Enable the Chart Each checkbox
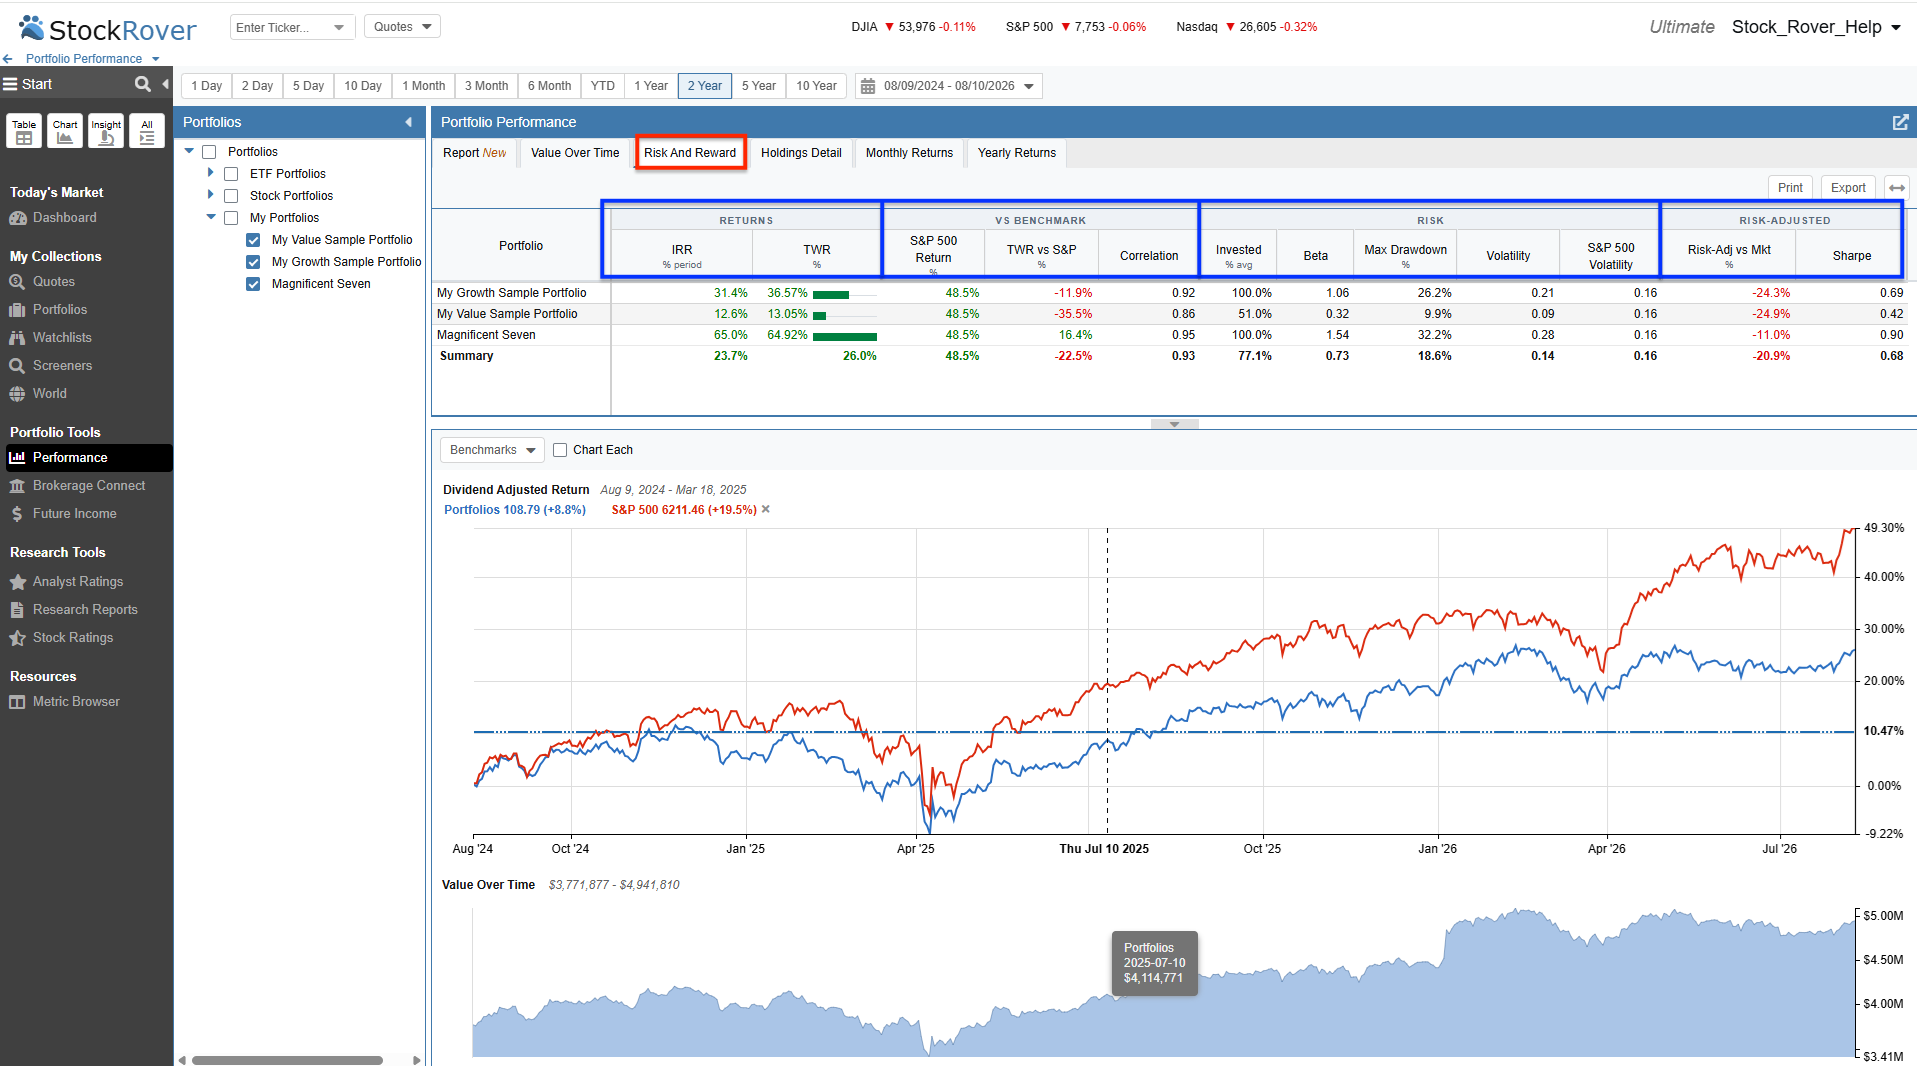Screen dimensions: 1917x1066 click(x=560, y=450)
